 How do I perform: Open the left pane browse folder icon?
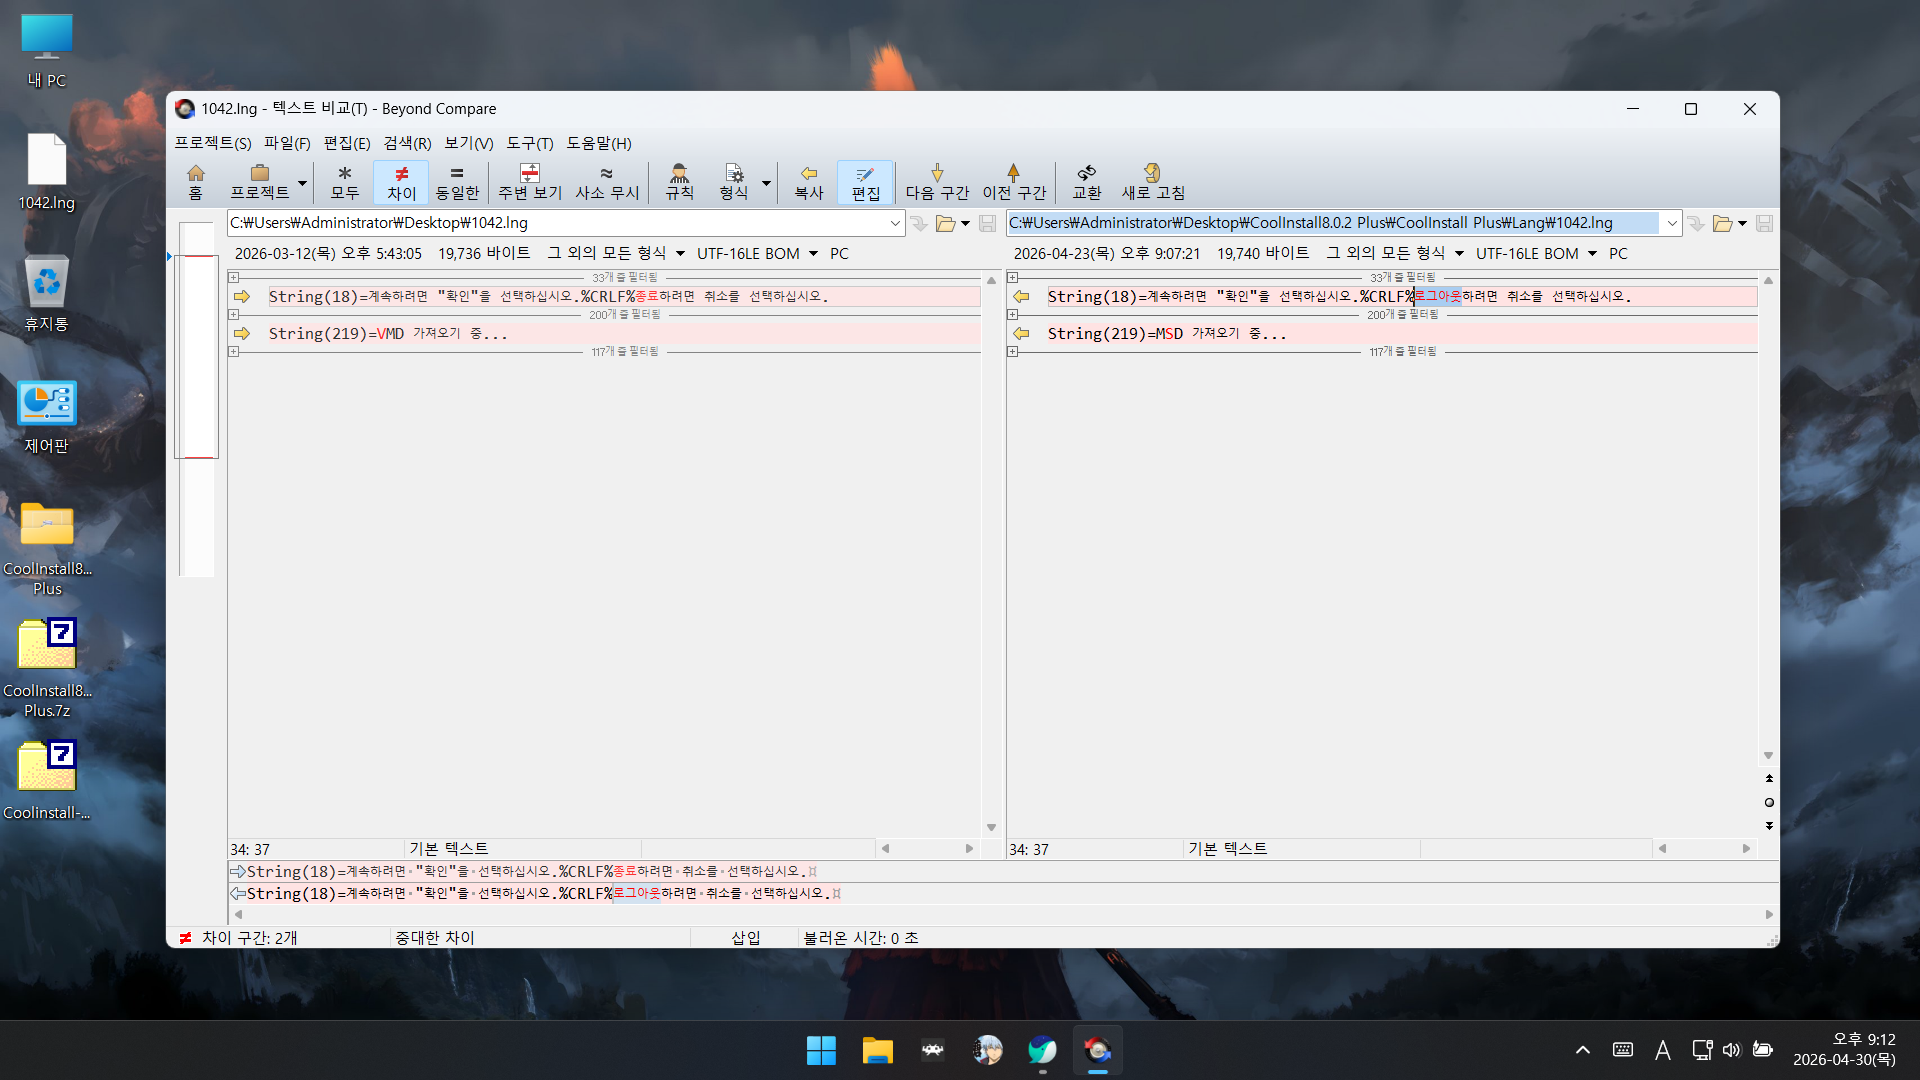tap(945, 223)
